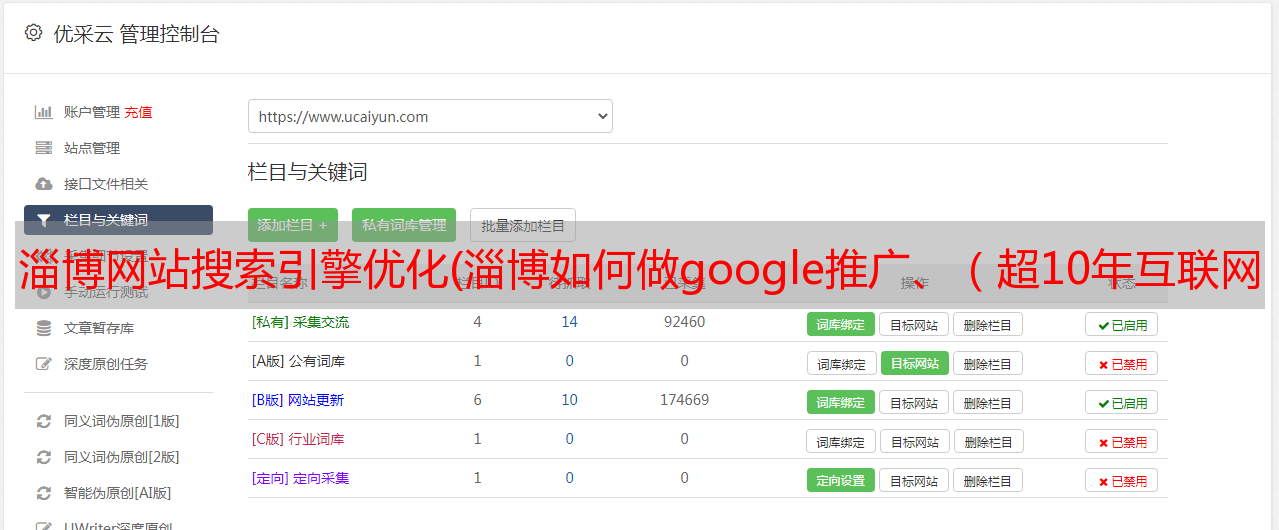Open 接口文件相关 menu item
The height and width of the screenshot is (530, 1279).
tap(106, 184)
